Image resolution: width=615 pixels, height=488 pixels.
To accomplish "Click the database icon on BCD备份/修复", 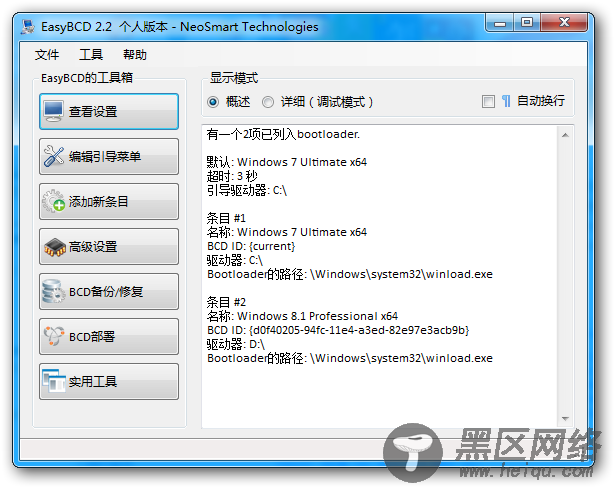I will [53, 291].
